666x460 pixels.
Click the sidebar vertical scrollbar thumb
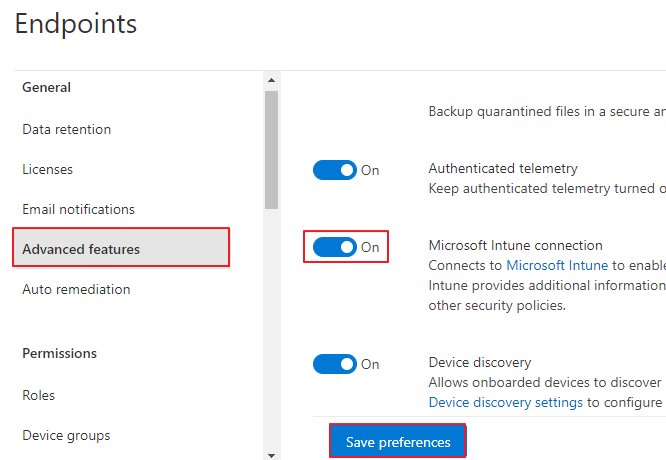[271, 150]
